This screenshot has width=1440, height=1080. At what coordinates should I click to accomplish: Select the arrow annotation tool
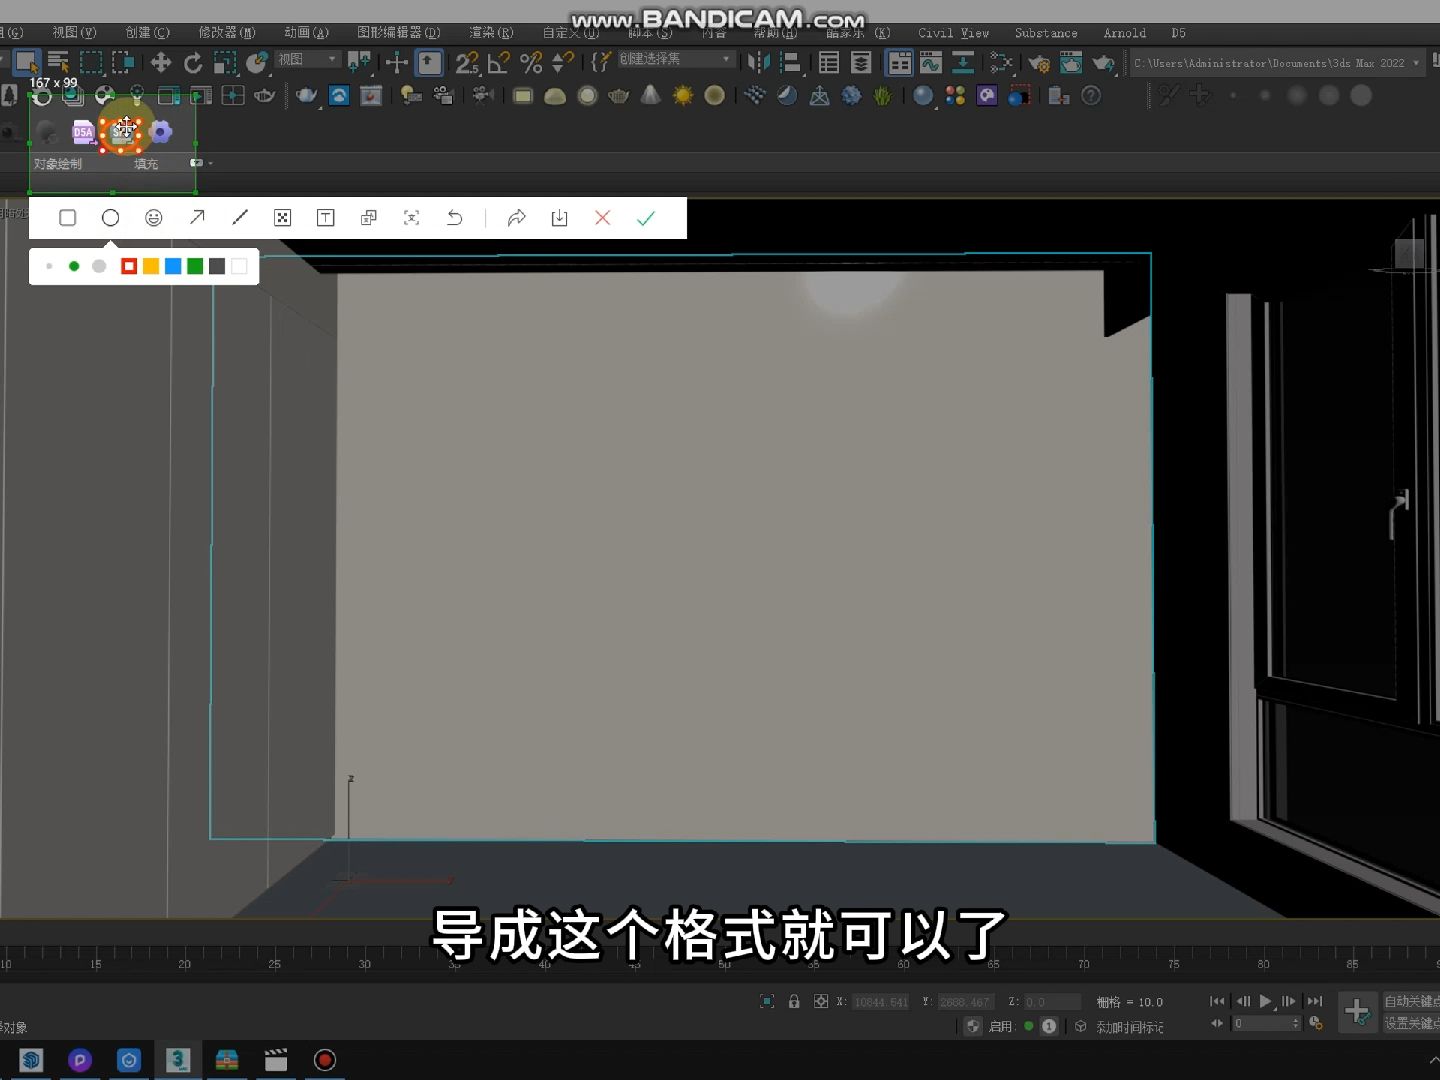point(197,217)
